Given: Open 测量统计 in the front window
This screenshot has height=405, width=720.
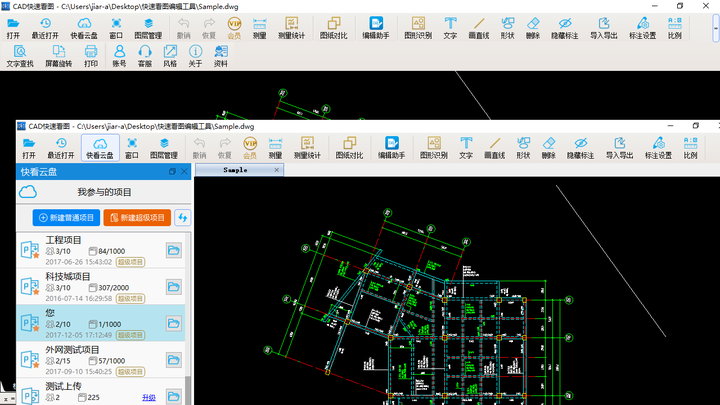Looking at the screenshot, I should [x=307, y=148].
